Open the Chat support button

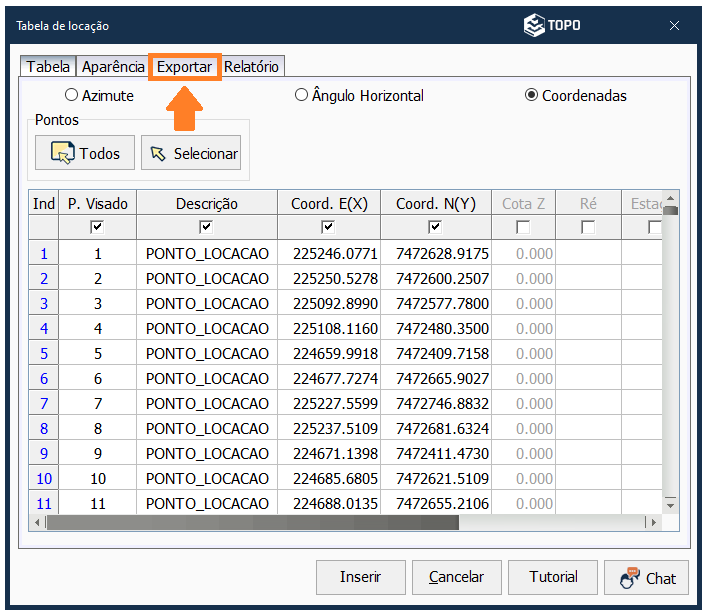click(647, 577)
